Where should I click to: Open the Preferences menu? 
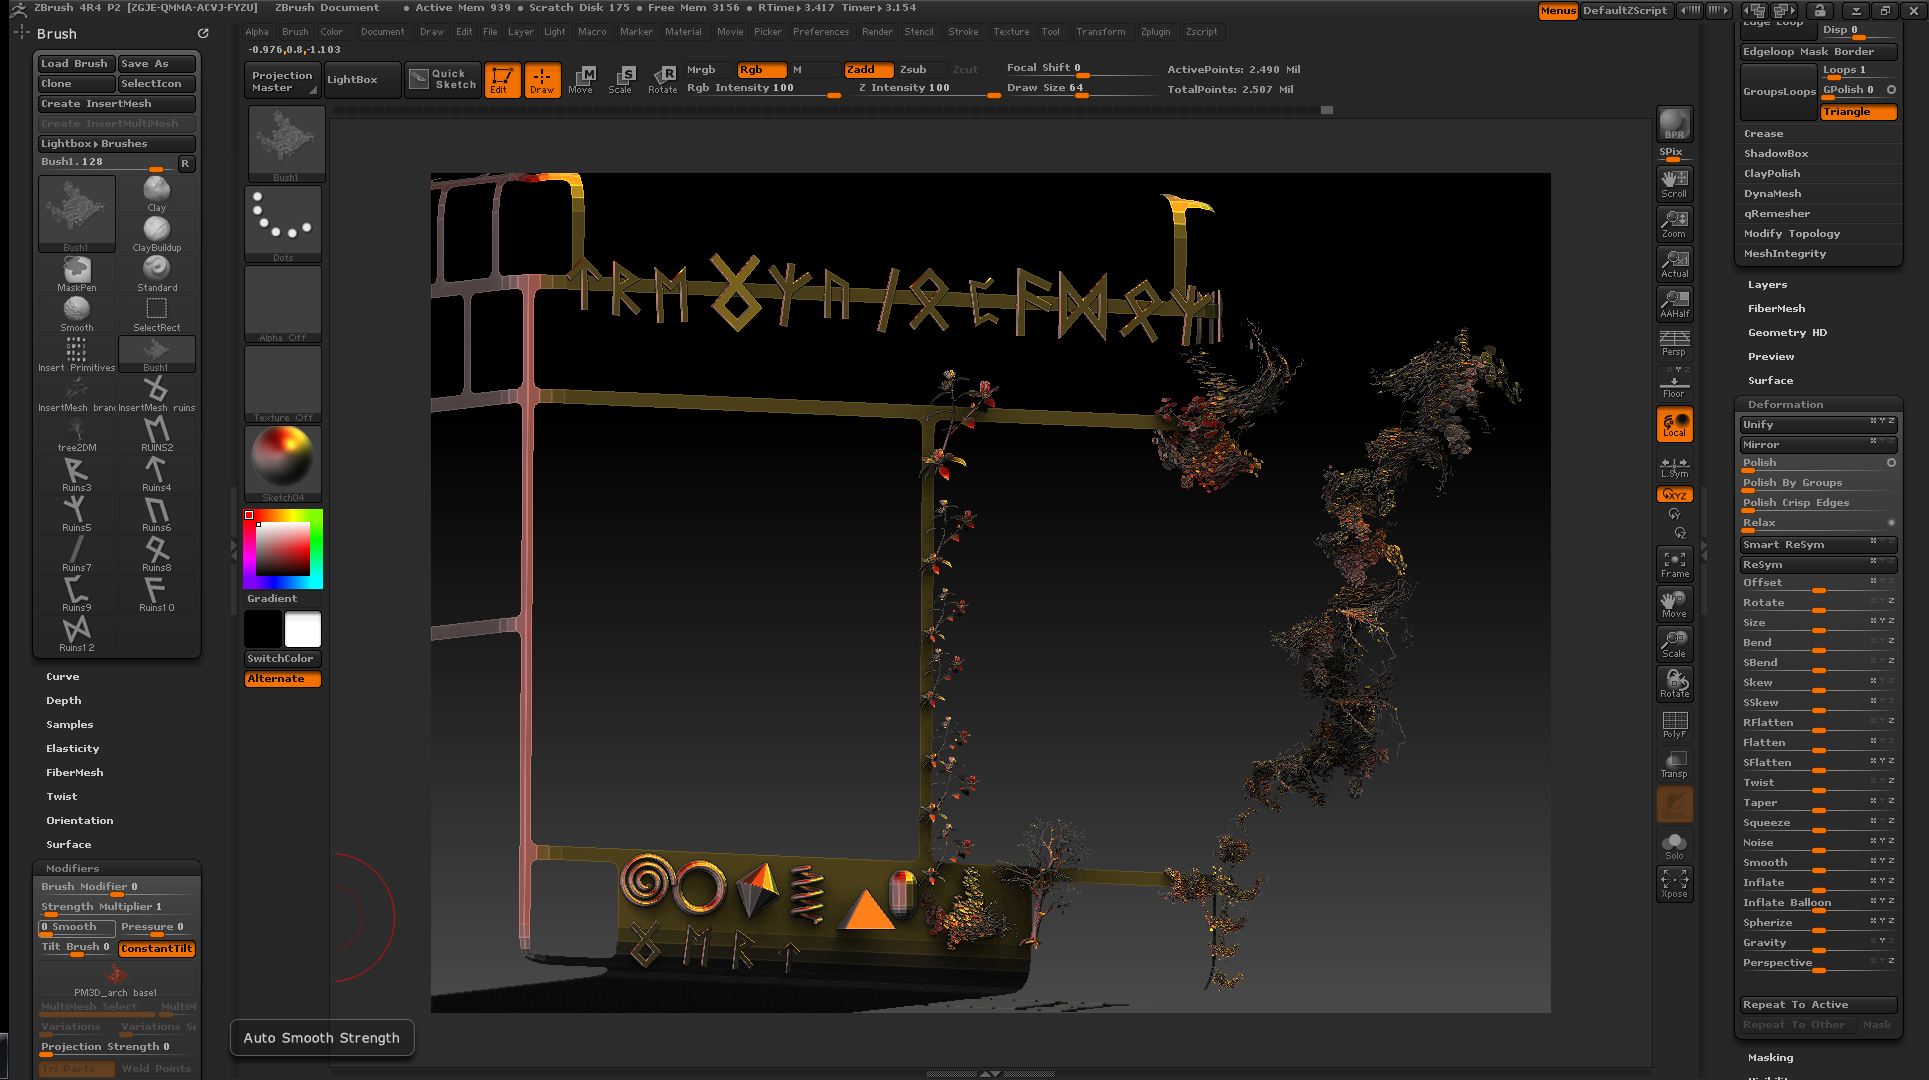point(821,32)
